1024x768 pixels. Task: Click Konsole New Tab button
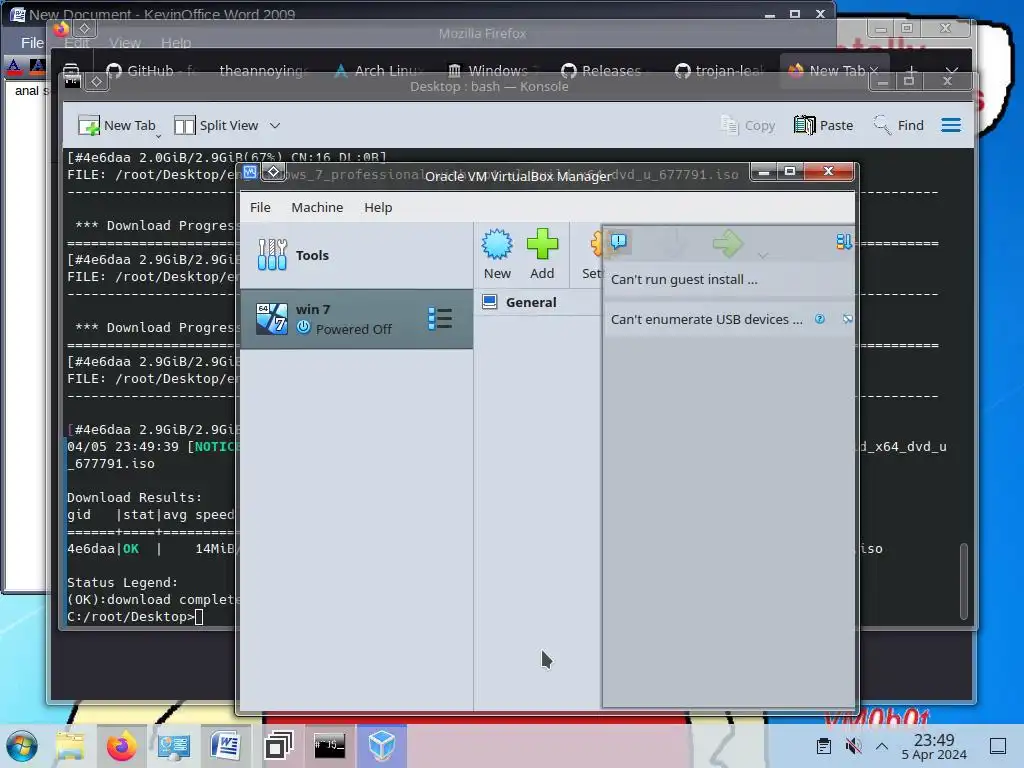pyautogui.click(x=116, y=125)
